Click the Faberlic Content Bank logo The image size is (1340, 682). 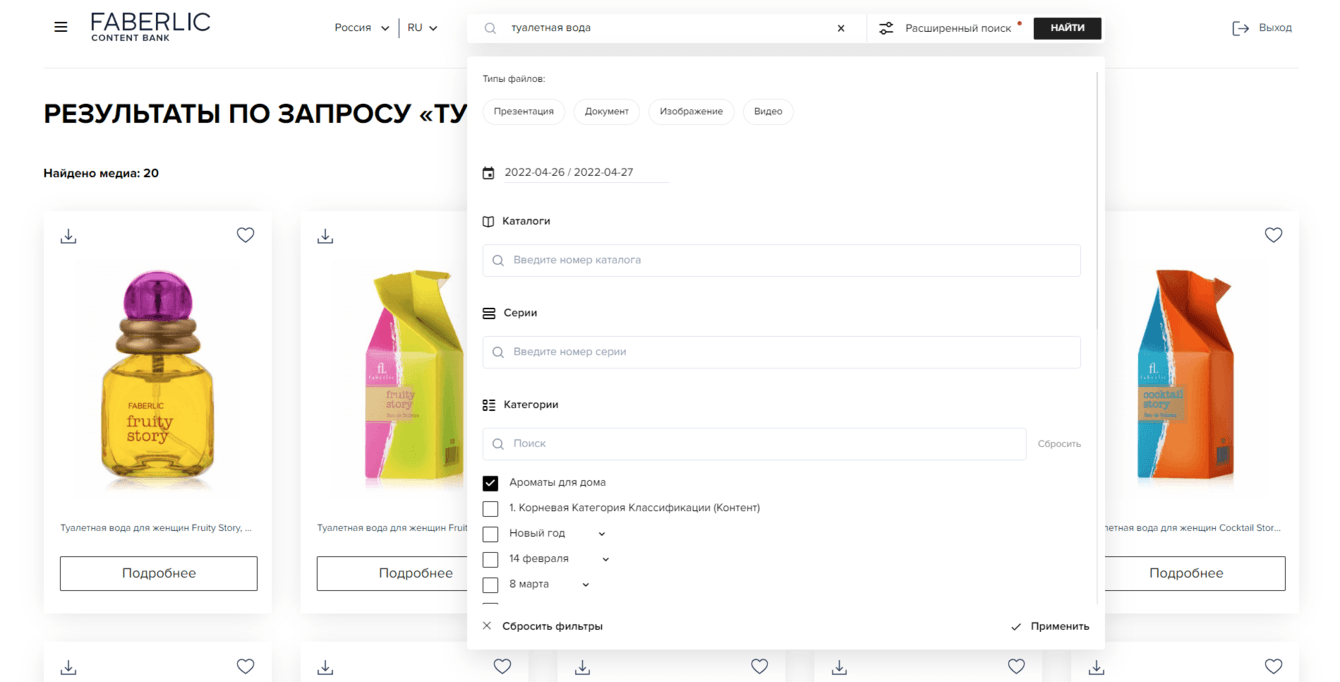(x=150, y=27)
